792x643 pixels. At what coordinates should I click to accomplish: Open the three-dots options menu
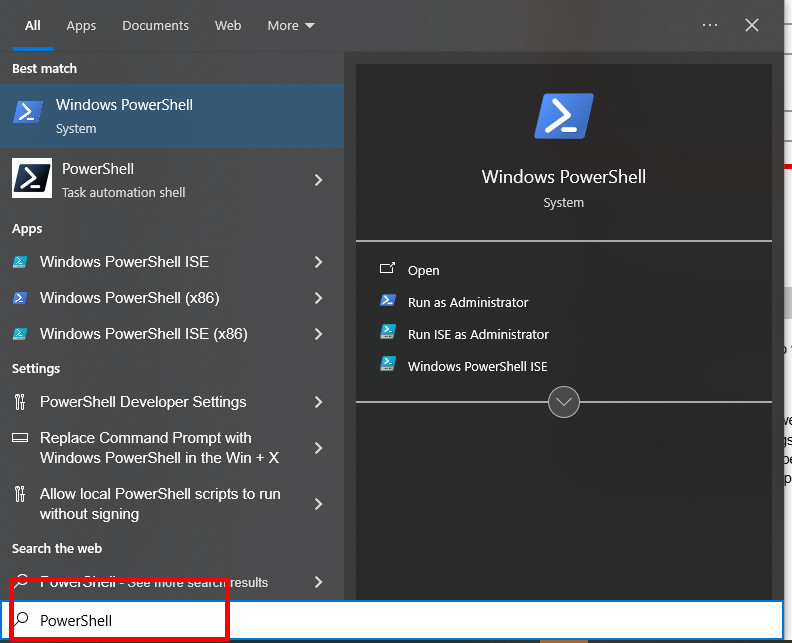point(710,25)
